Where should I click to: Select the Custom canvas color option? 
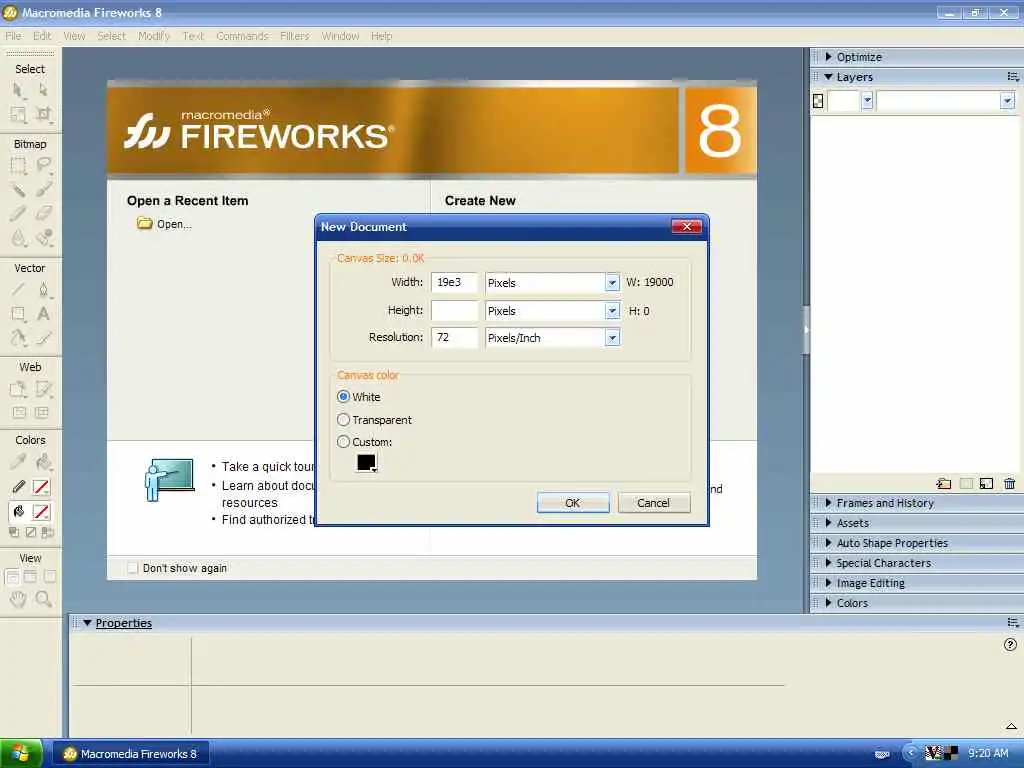(364, 442)
